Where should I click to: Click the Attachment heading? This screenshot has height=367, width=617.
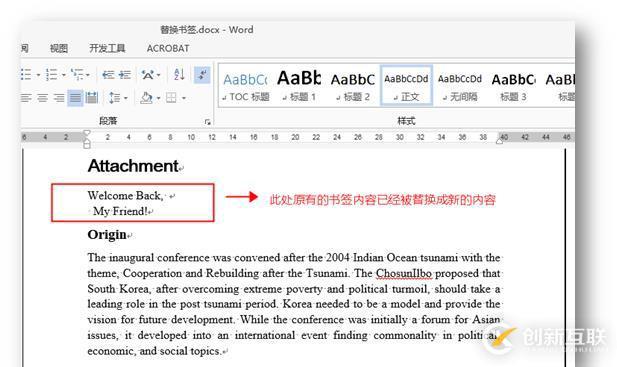pyautogui.click(x=133, y=166)
